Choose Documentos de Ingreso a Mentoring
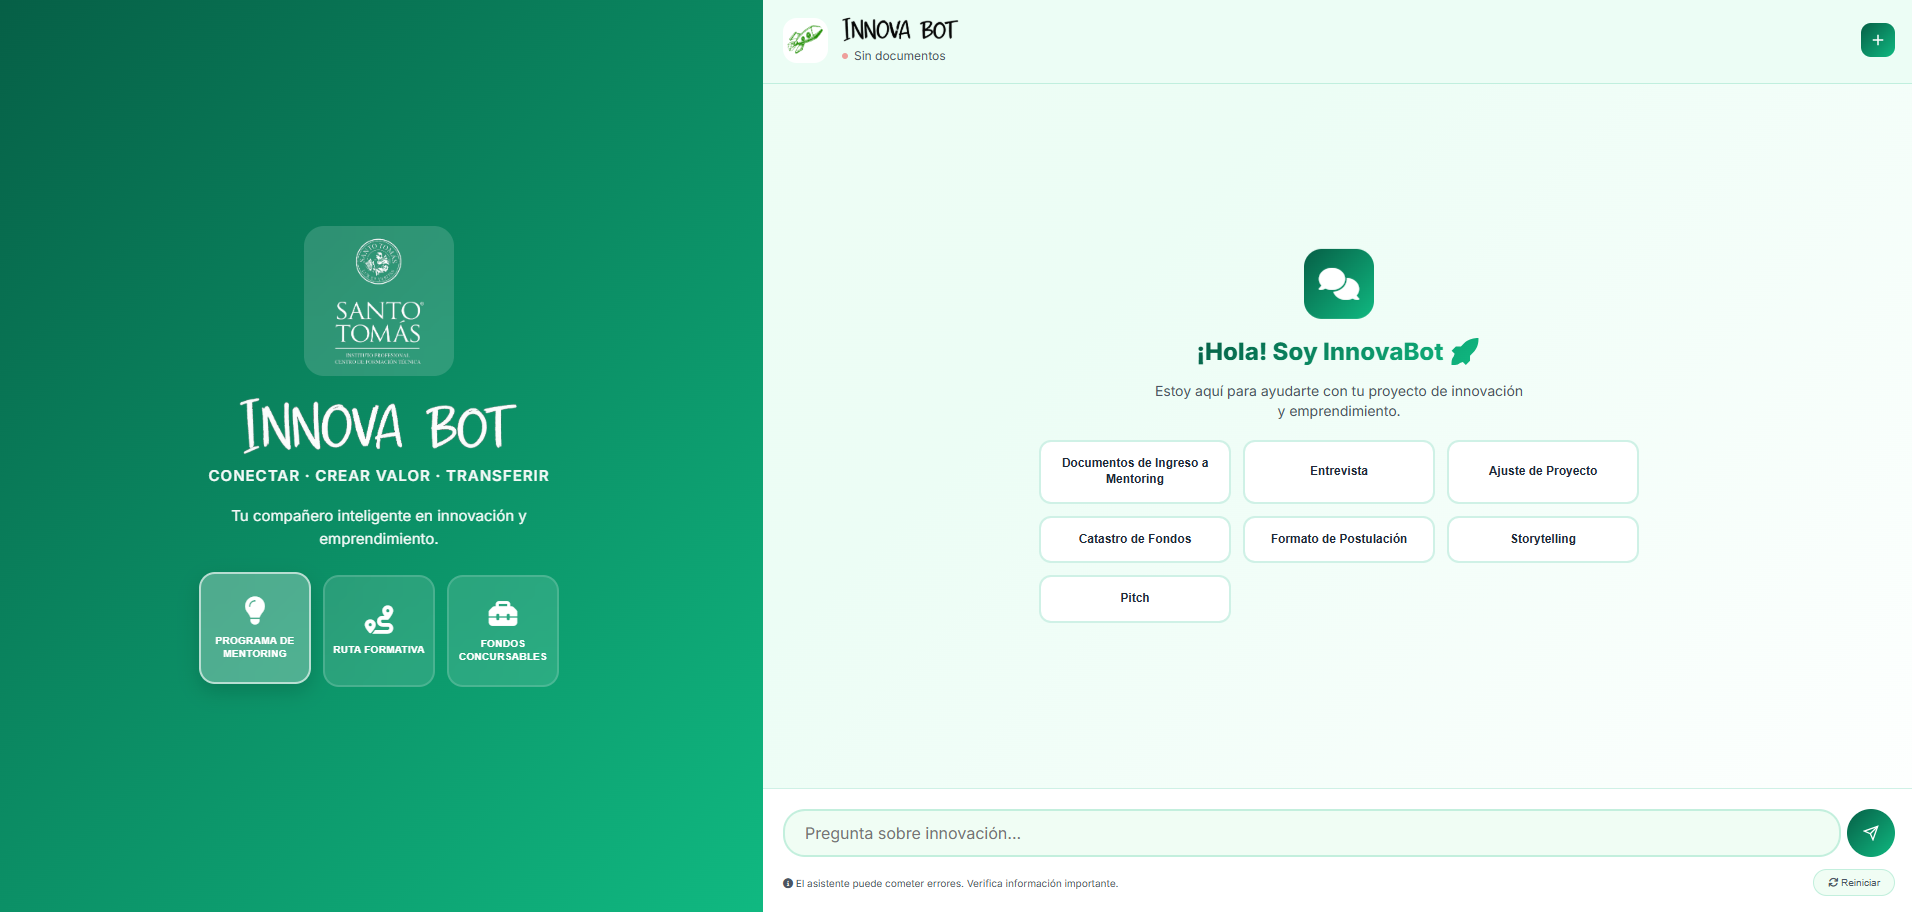1912x912 pixels. 1134,471
